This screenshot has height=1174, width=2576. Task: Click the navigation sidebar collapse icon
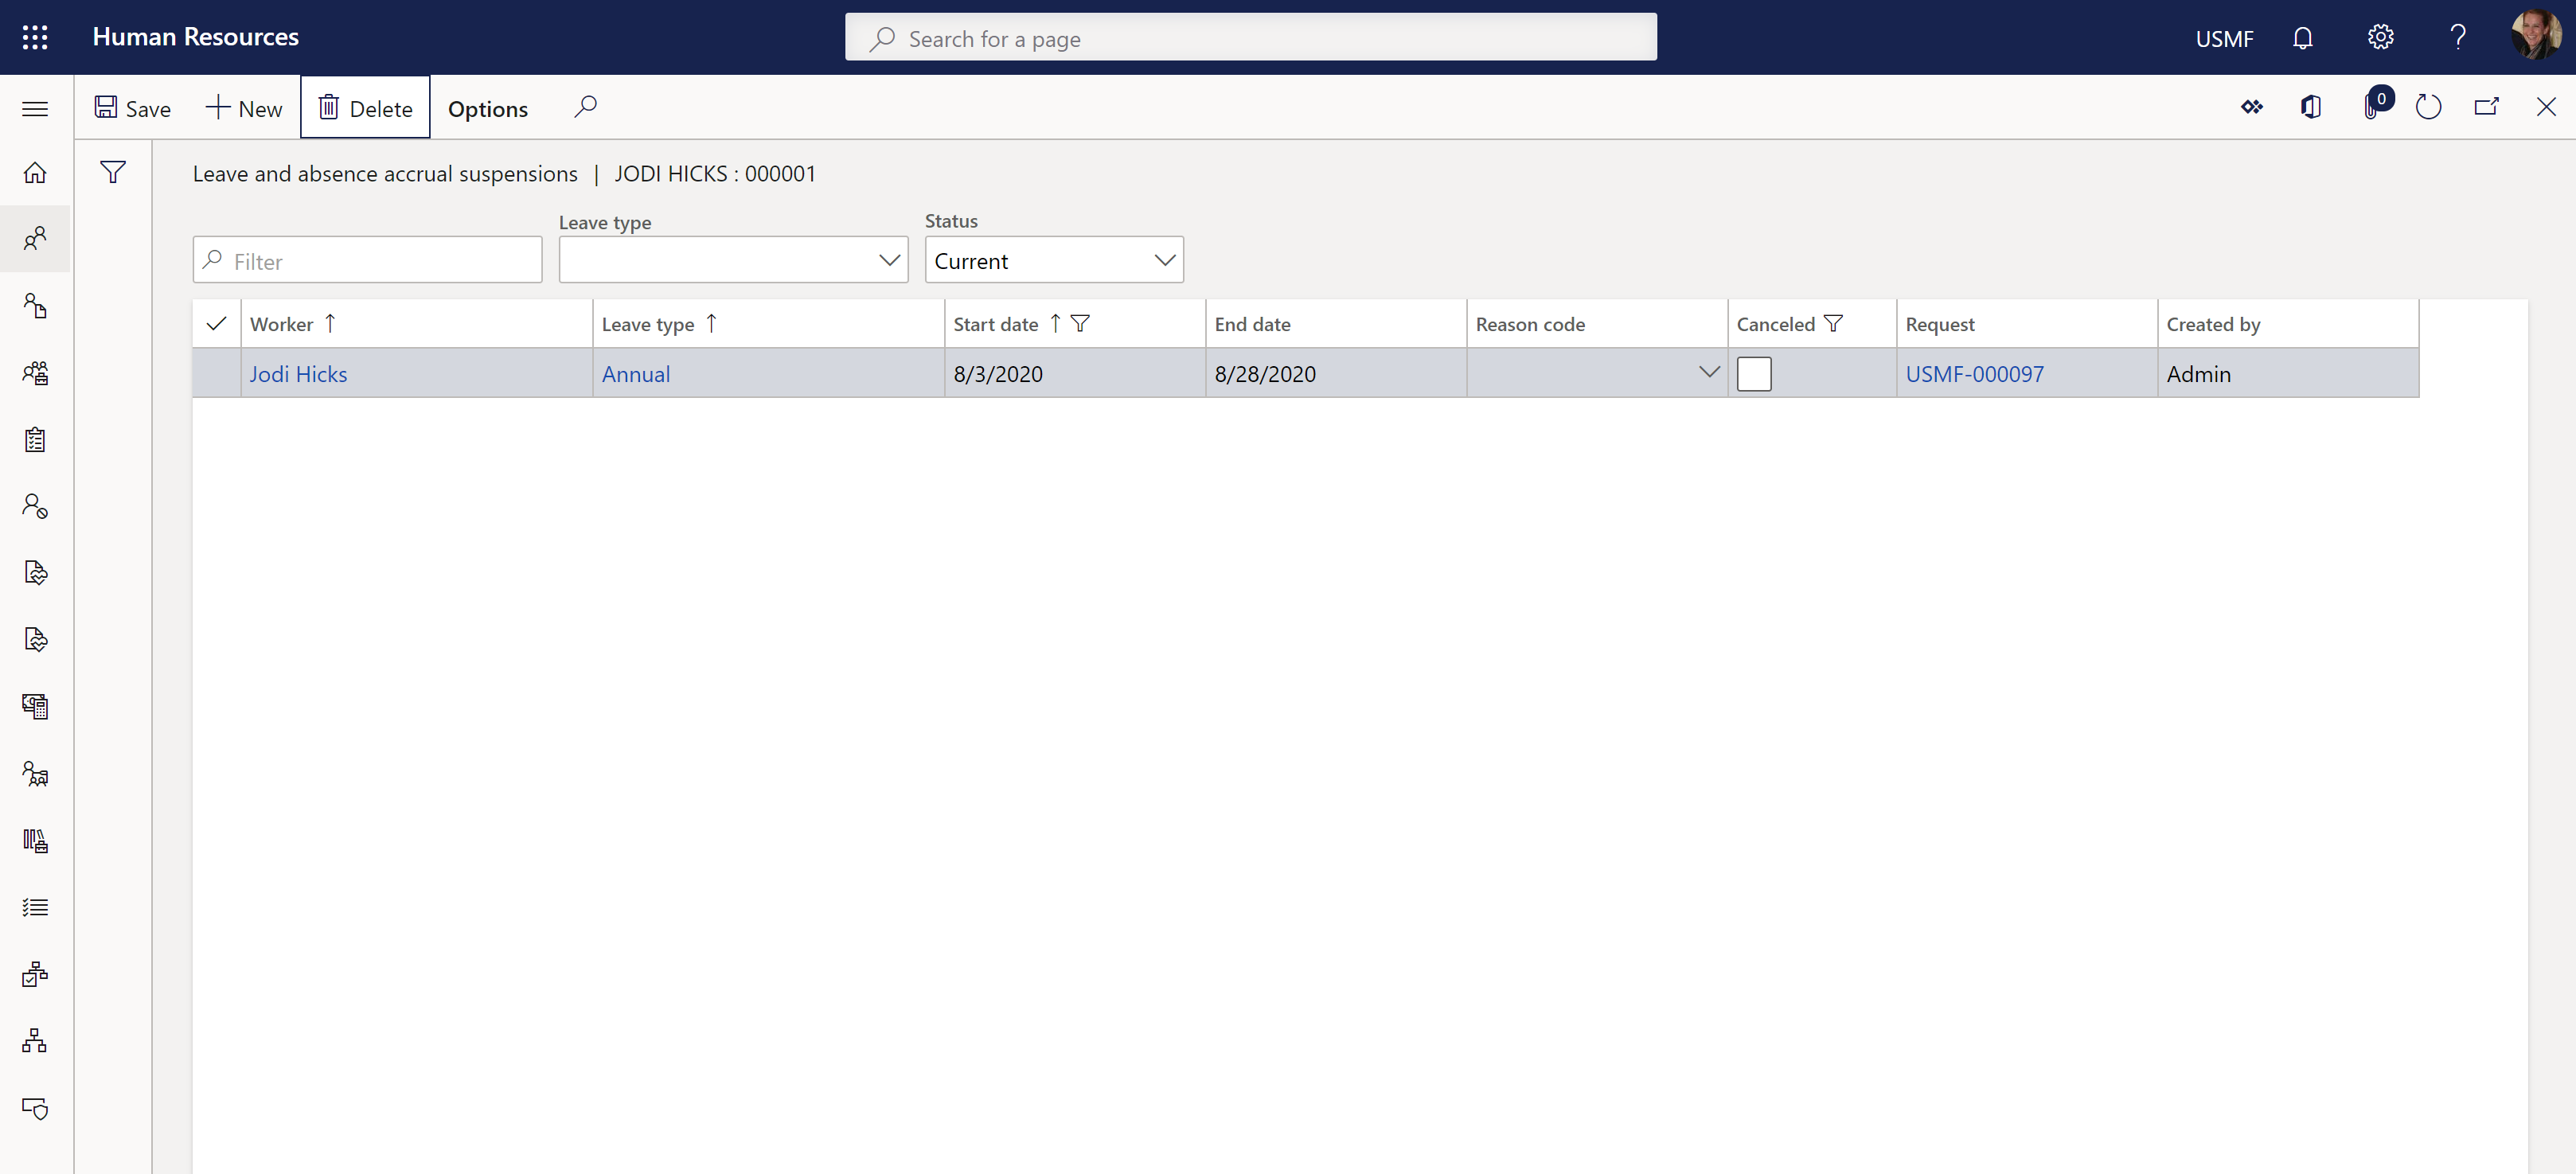point(36,107)
